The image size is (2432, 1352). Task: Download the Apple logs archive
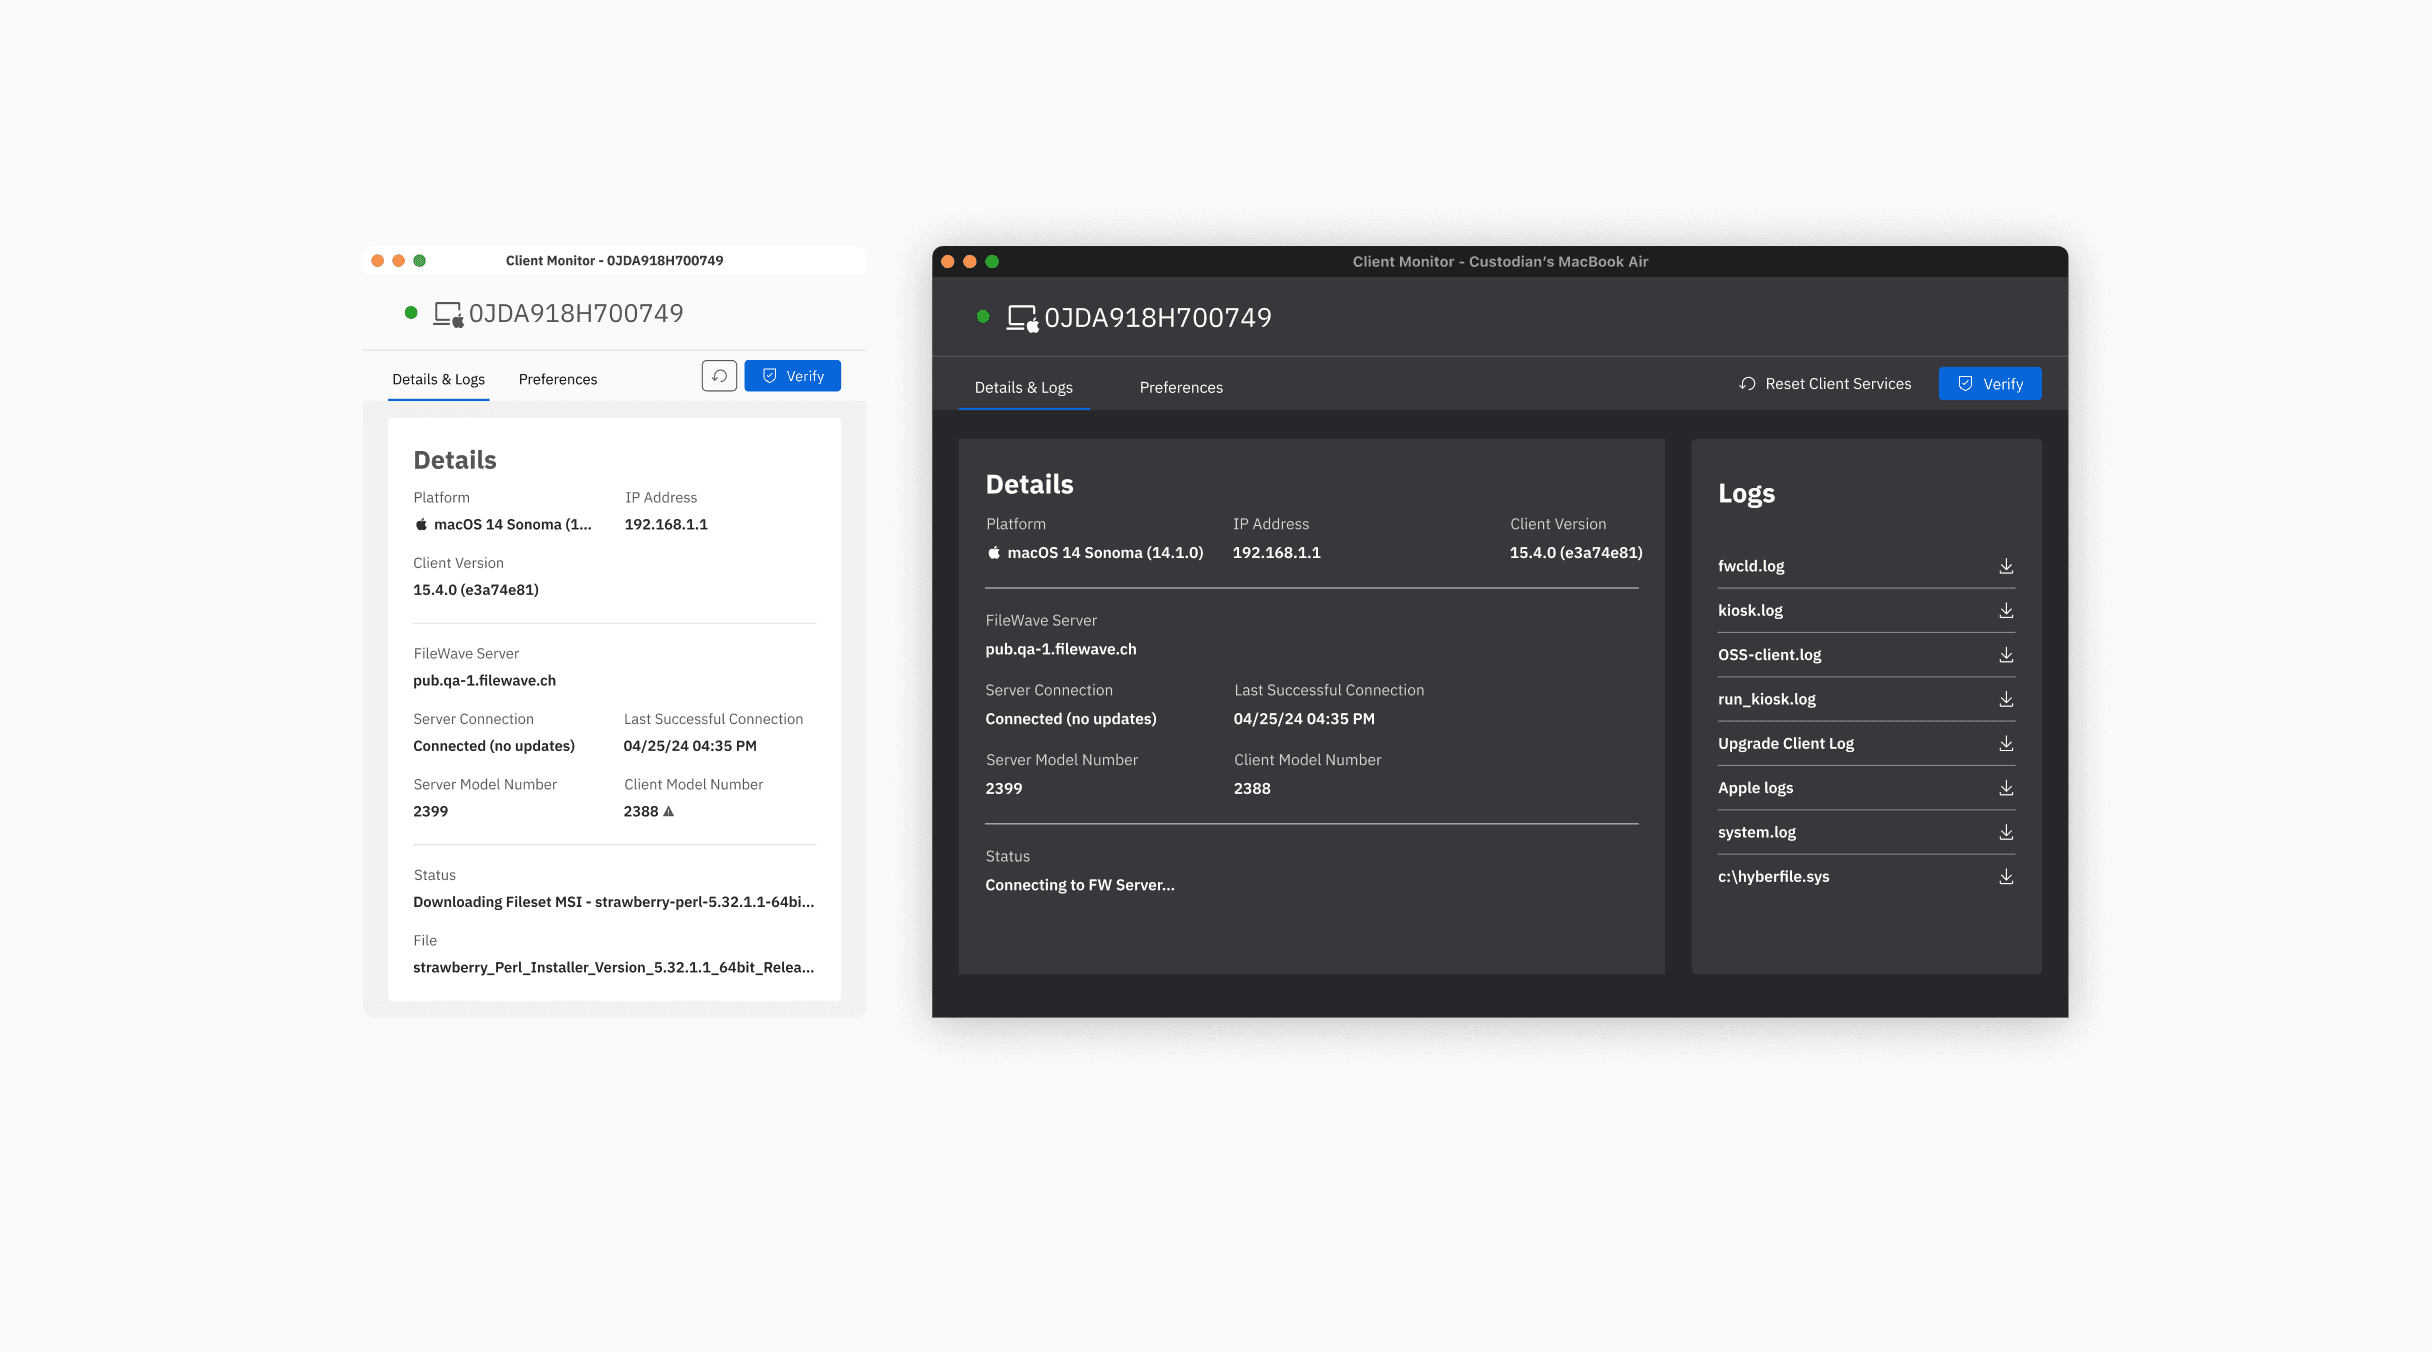[x=2006, y=788]
